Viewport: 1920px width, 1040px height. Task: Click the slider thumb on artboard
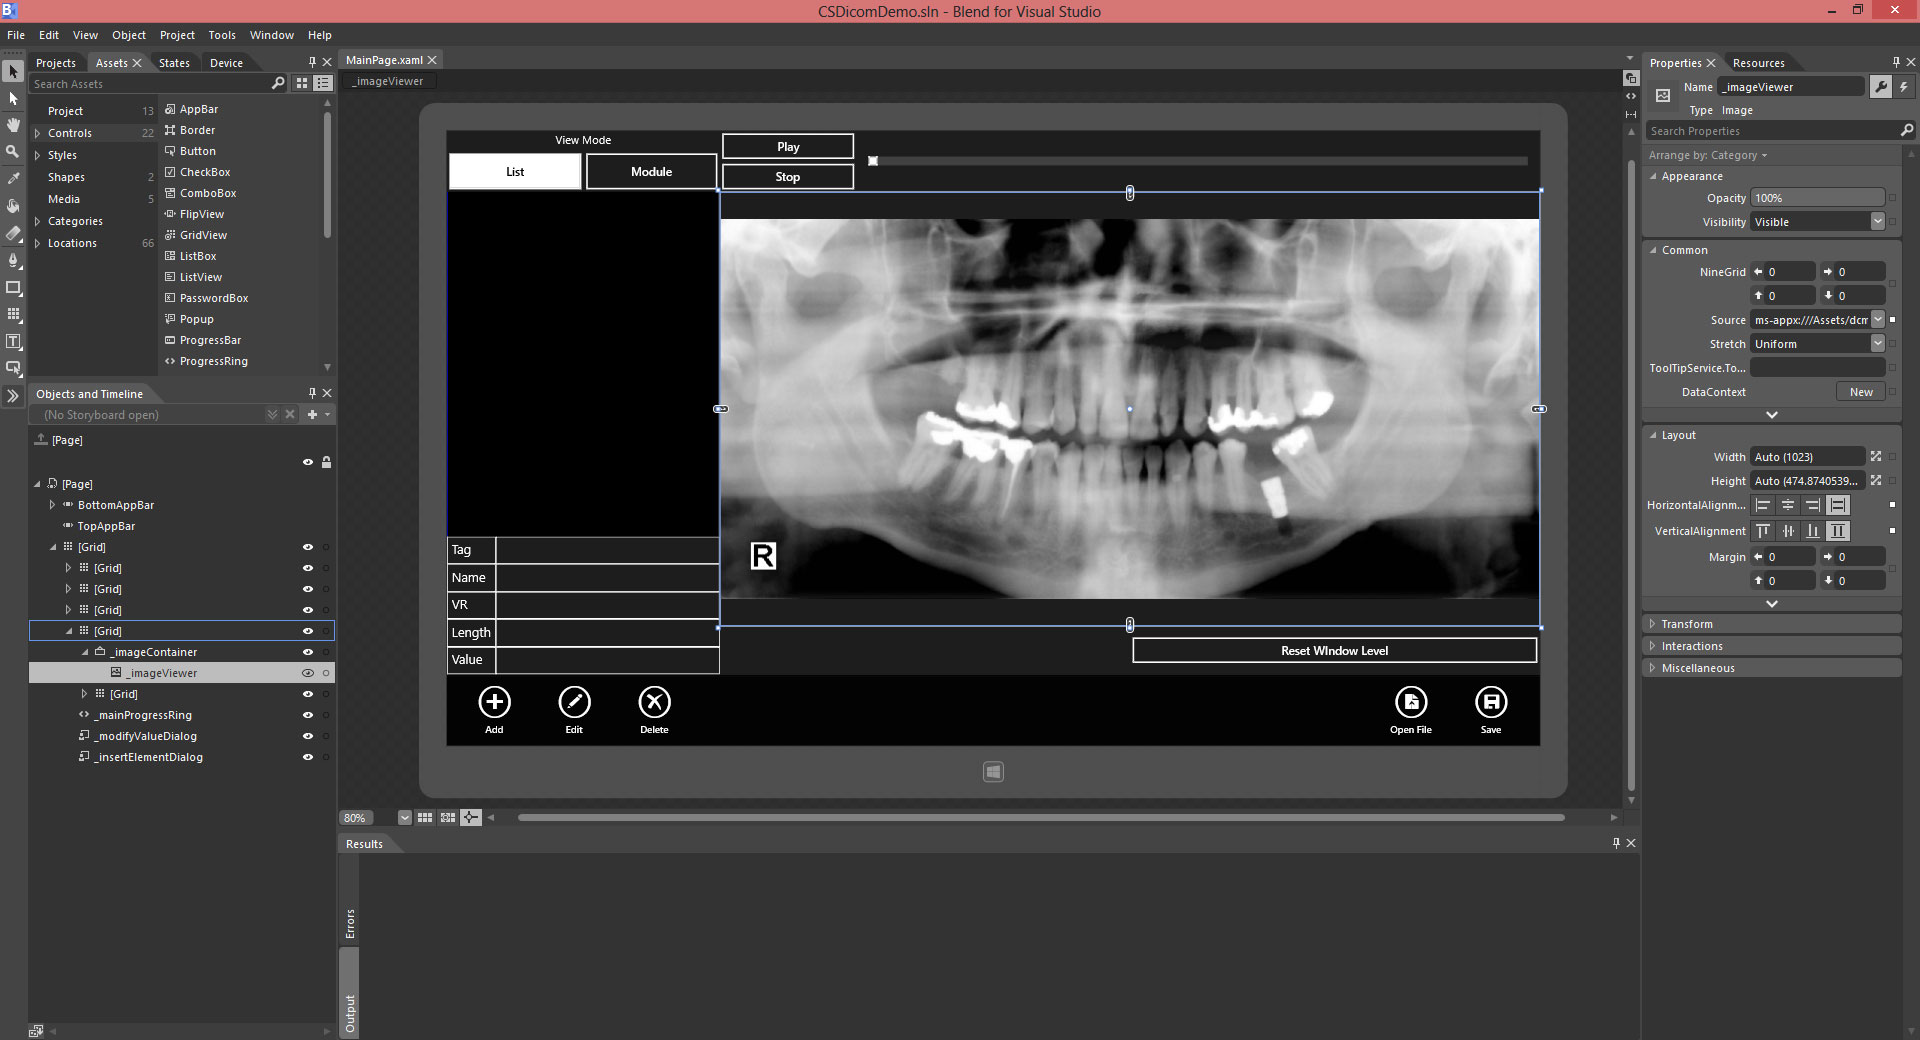pos(873,161)
